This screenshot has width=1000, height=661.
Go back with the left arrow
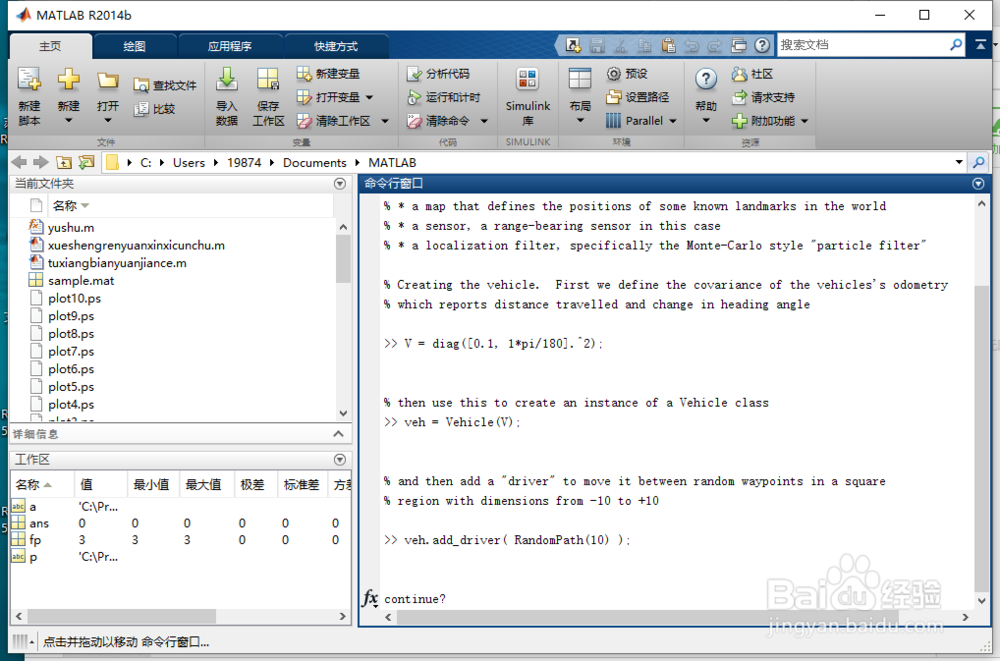pyautogui.click(x=19, y=163)
